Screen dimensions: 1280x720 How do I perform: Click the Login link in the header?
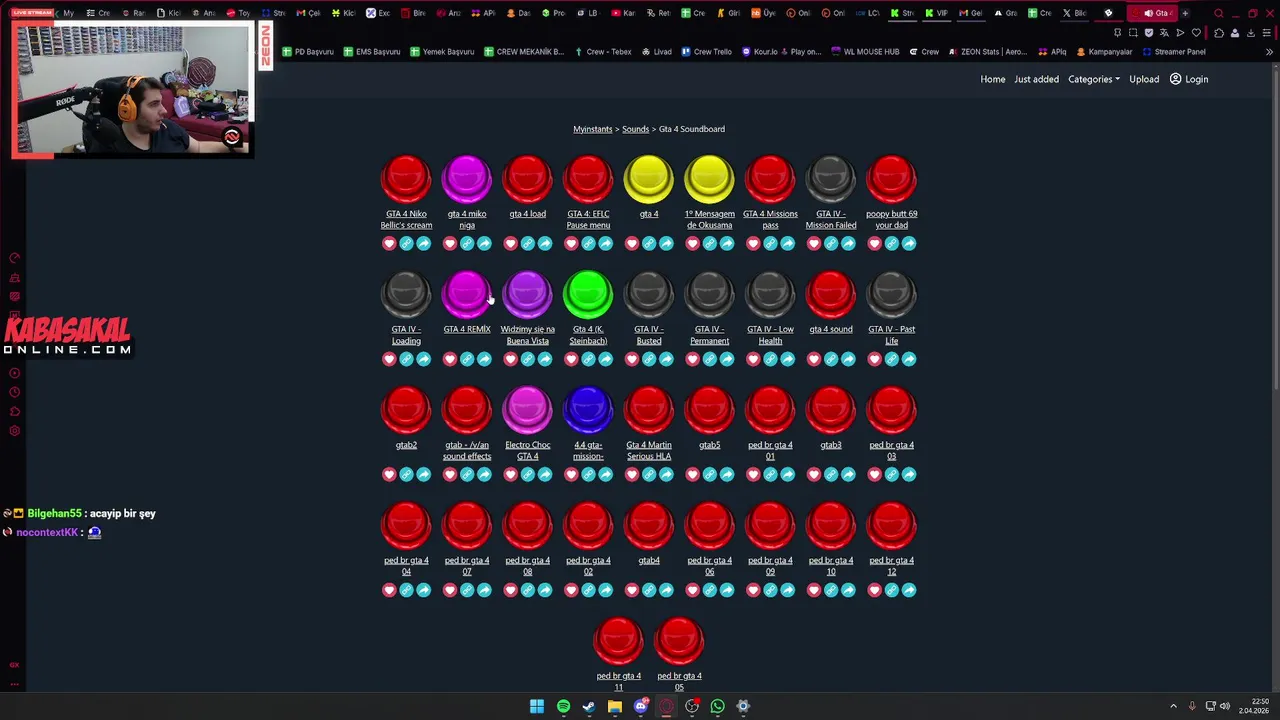click(1189, 79)
